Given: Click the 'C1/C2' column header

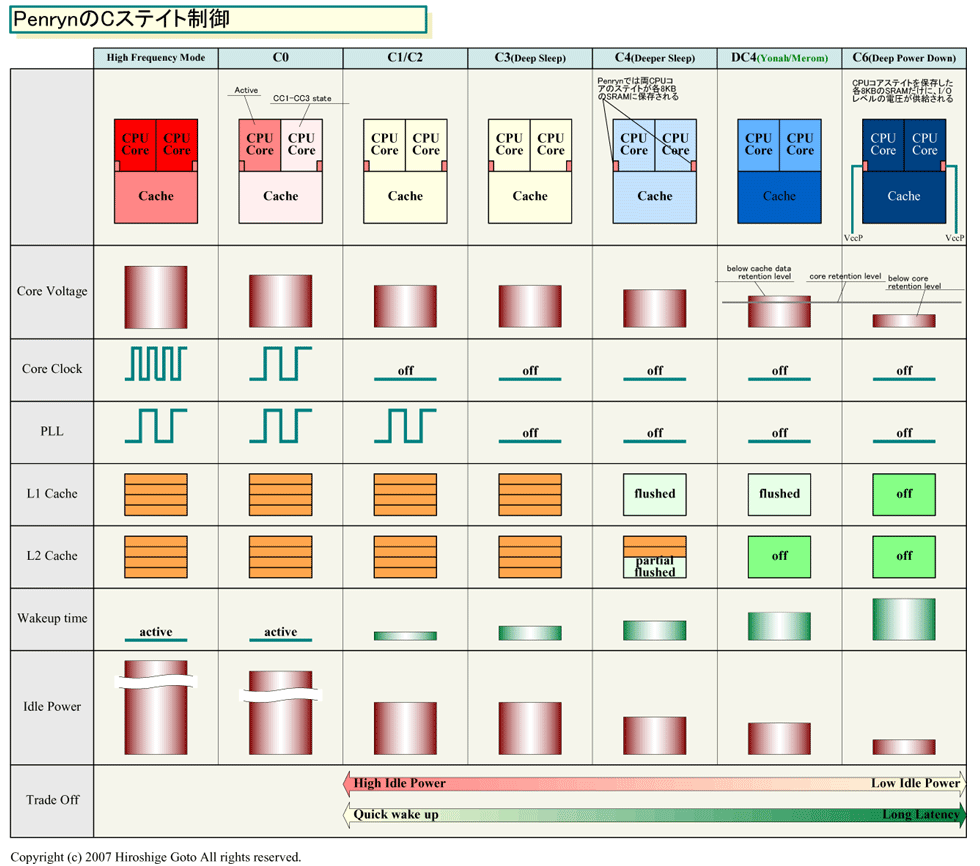Looking at the screenshot, I should [x=405, y=57].
